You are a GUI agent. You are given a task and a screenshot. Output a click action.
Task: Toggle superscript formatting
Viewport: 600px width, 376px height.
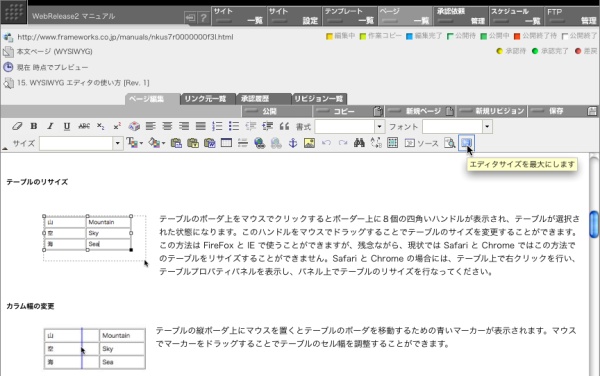[117, 126]
